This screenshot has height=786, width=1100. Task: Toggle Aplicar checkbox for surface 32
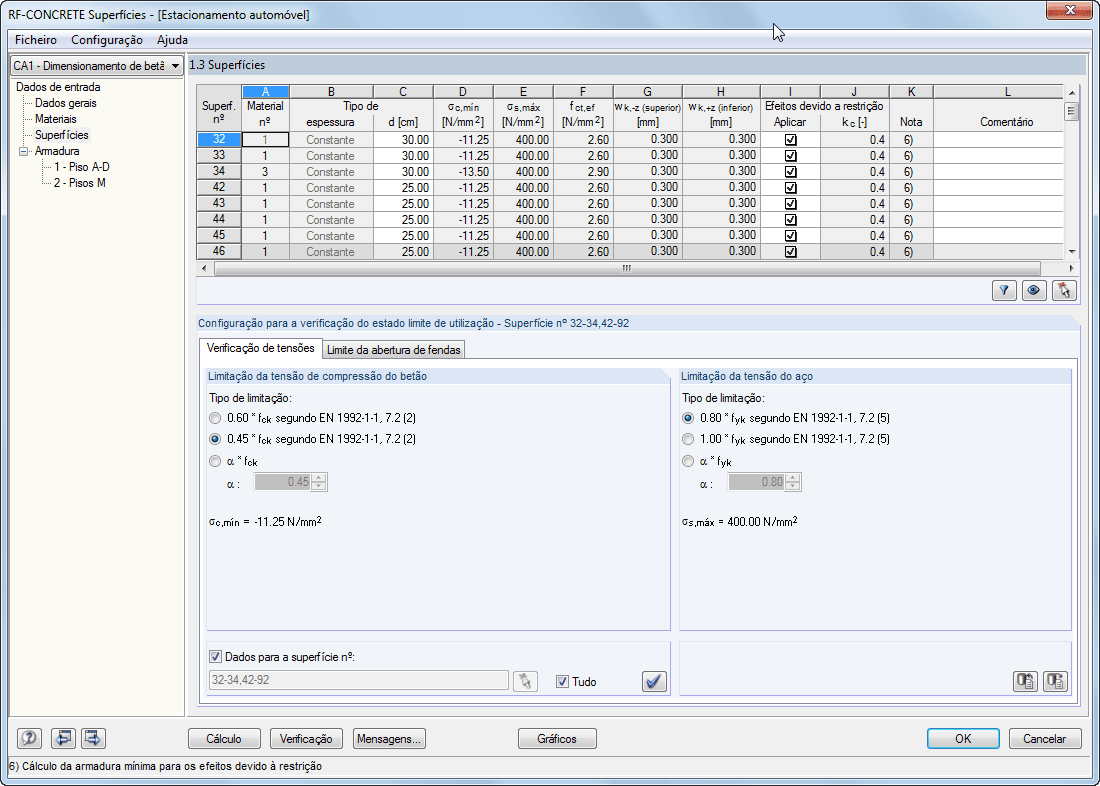791,140
